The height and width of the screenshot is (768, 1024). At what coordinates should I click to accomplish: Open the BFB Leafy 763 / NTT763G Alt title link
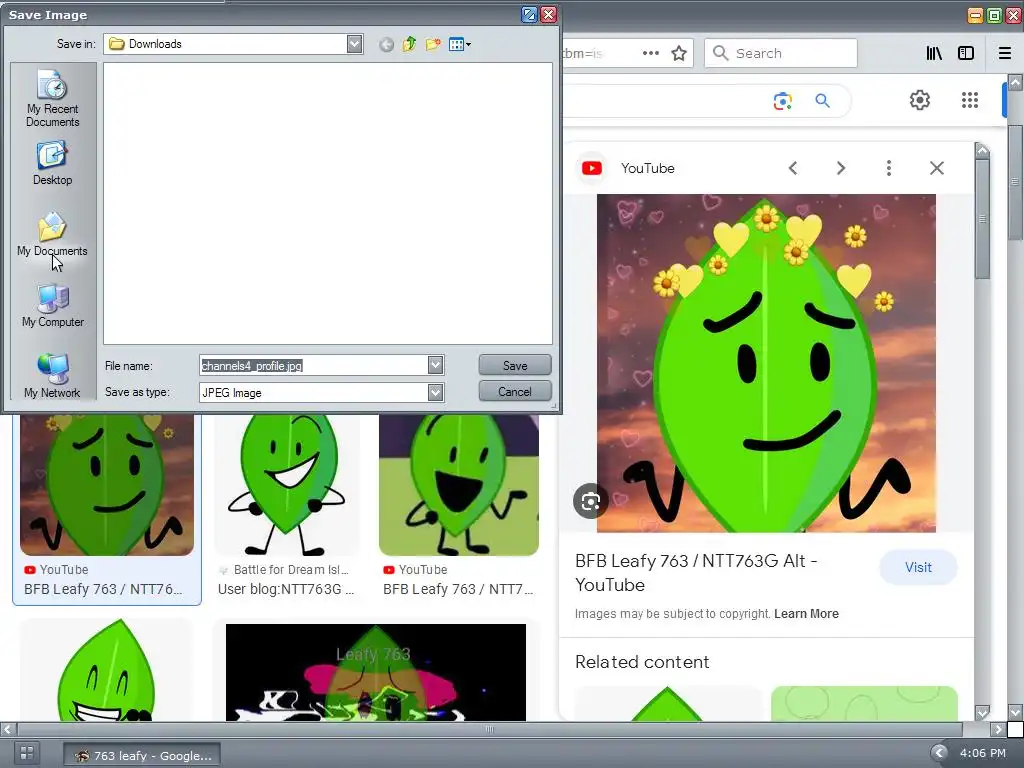point(696,573)
